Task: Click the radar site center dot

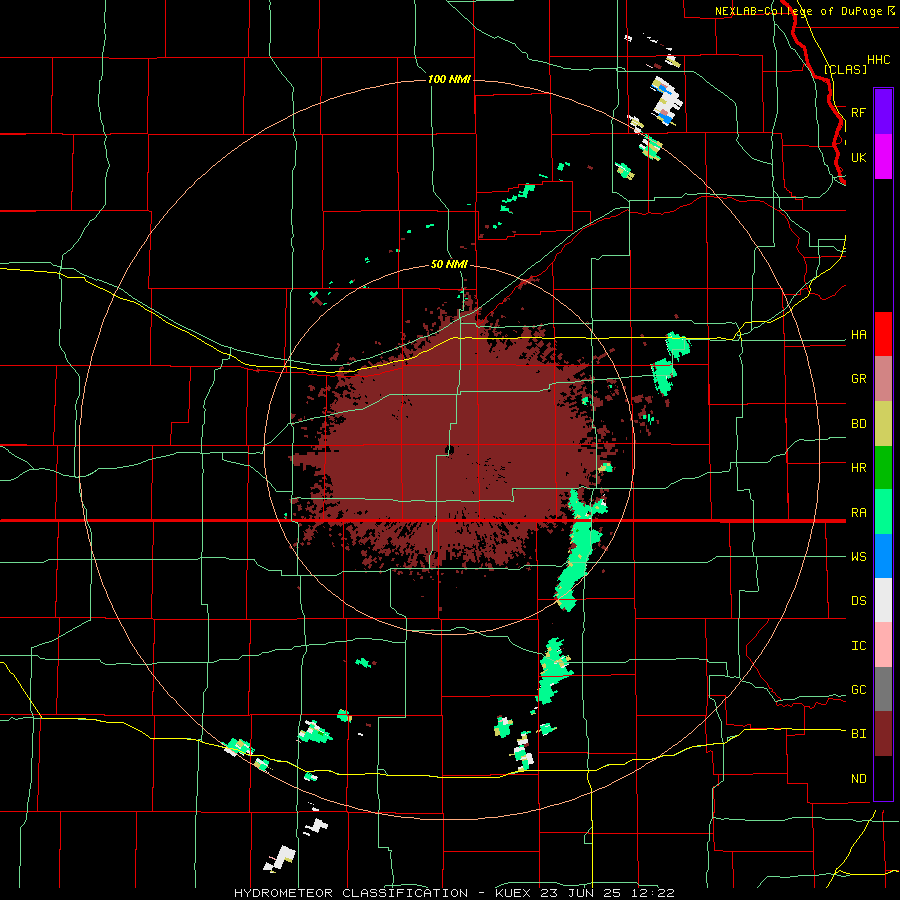Action: 449,450
